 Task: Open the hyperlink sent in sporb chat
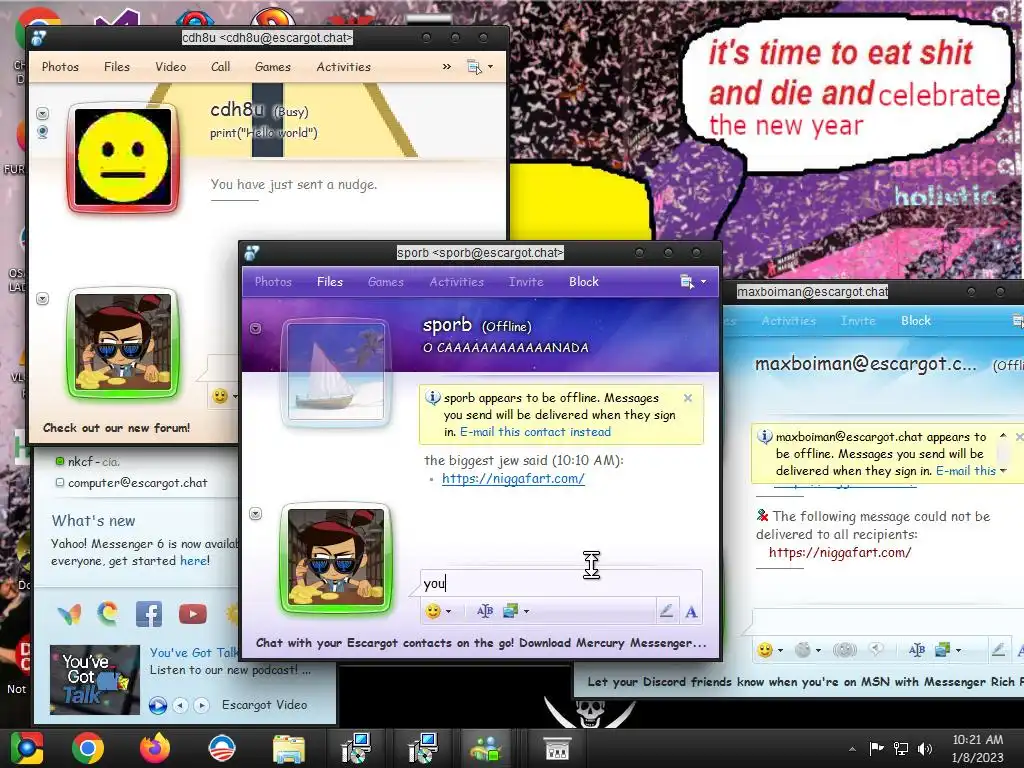[513, 478]
